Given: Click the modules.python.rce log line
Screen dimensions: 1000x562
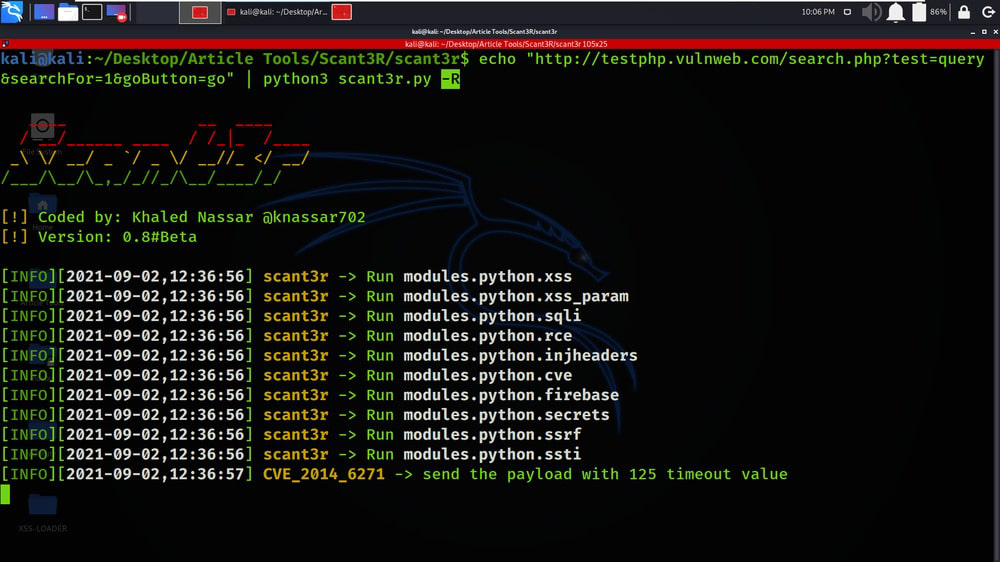Looking at the screenshot, I should click(286, 336).
